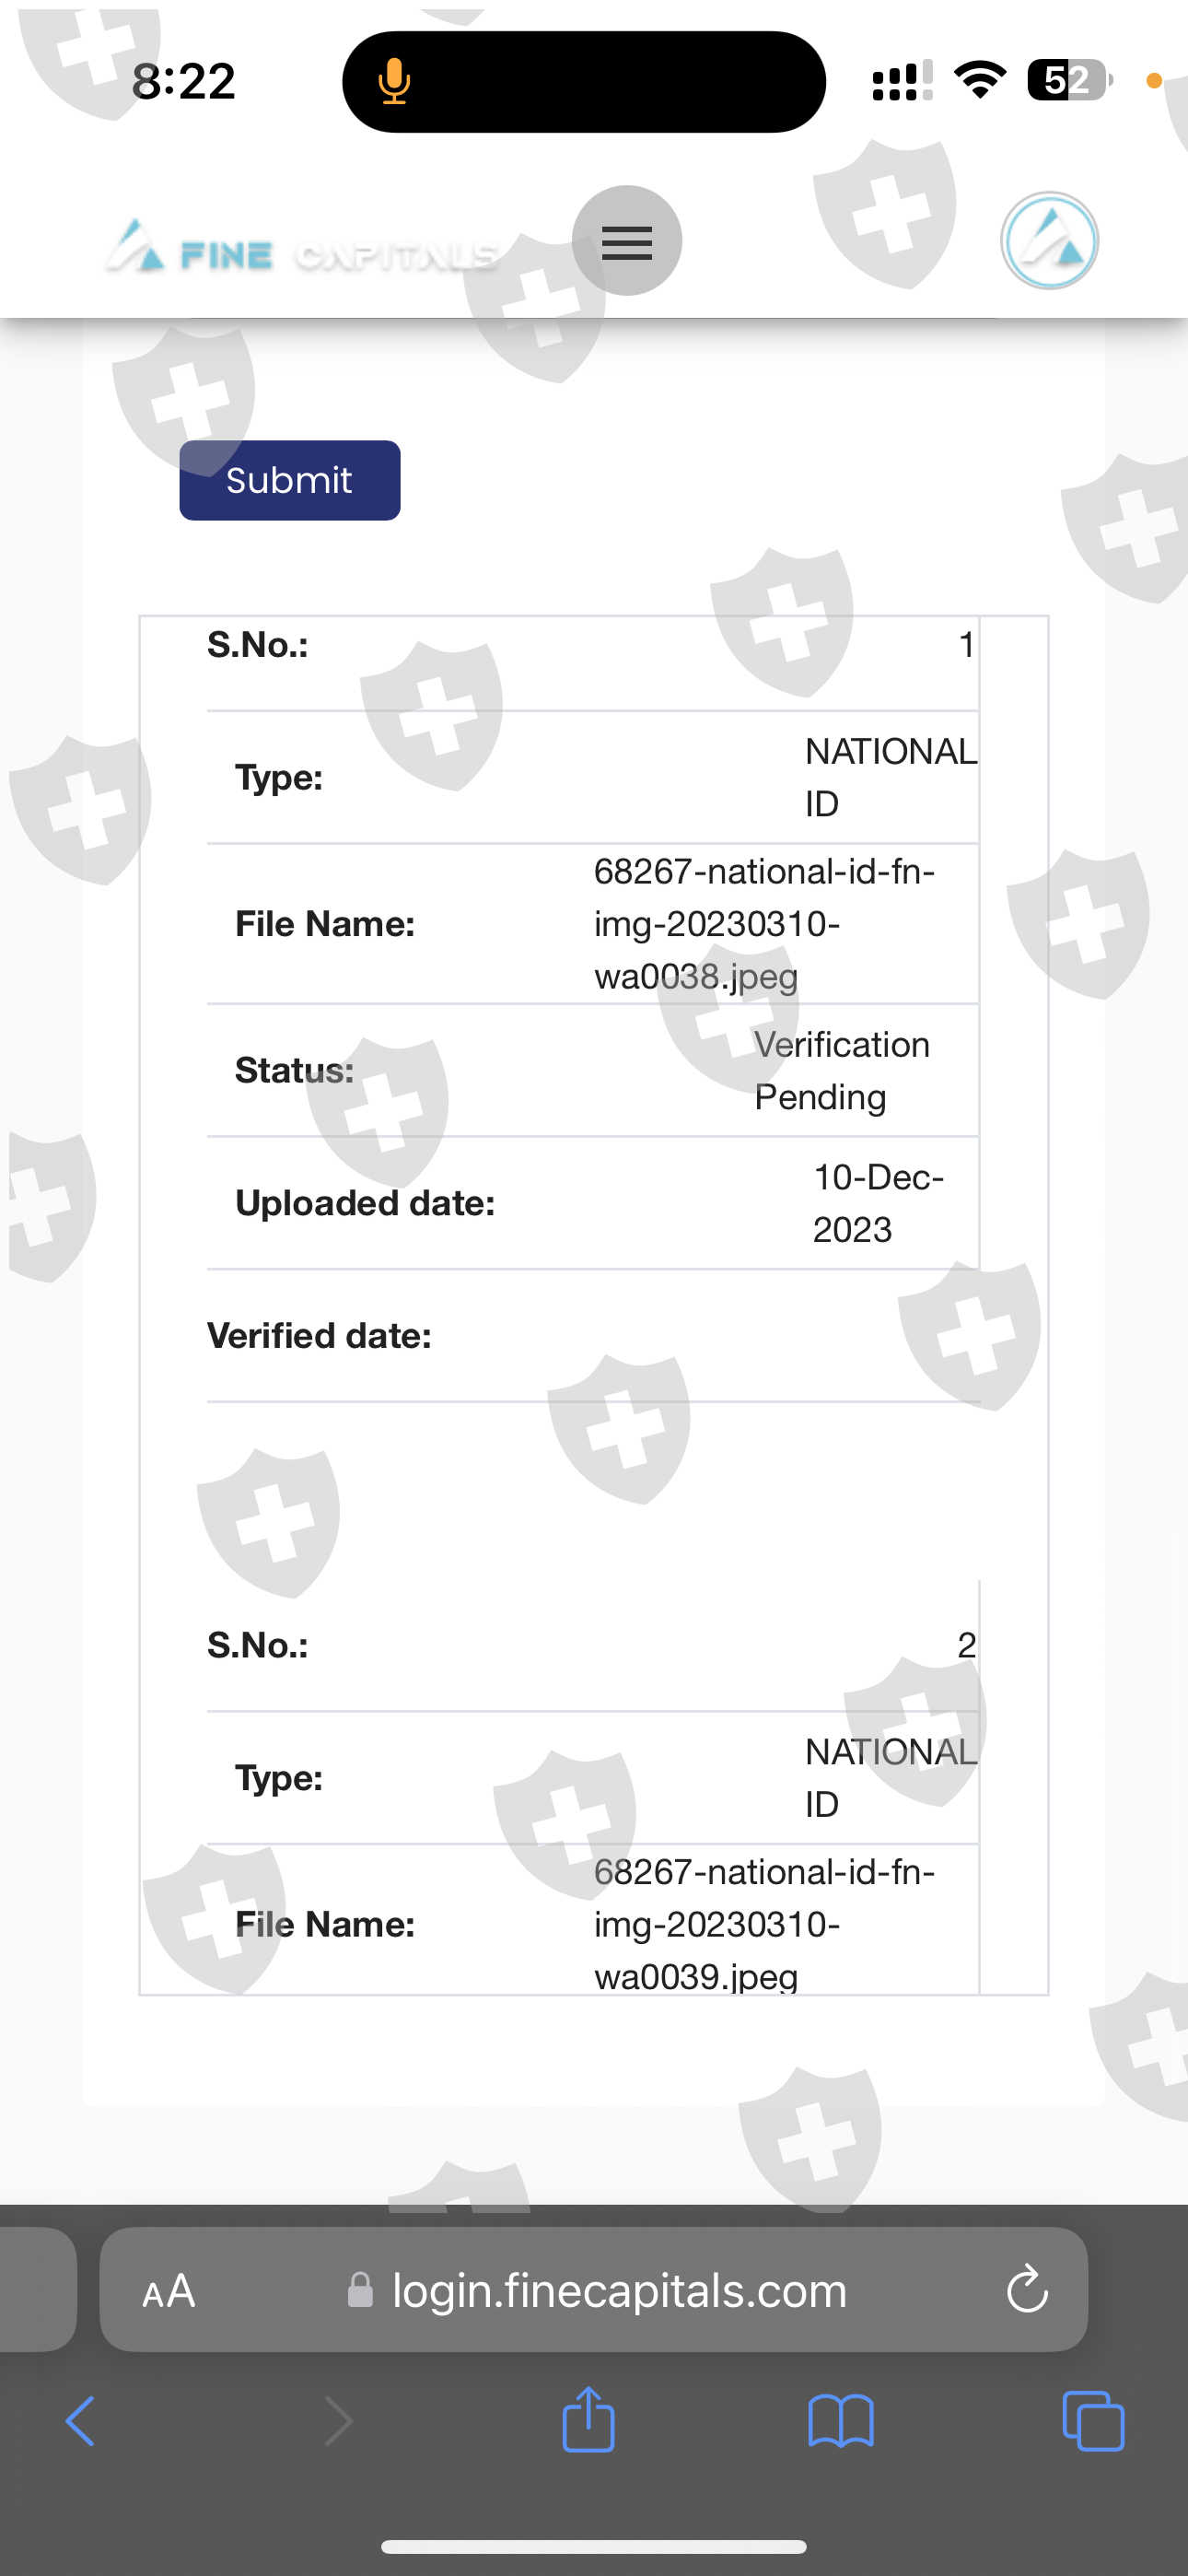Show all open Safari tabs

pyautogui.click(x=1092, y=2421)
